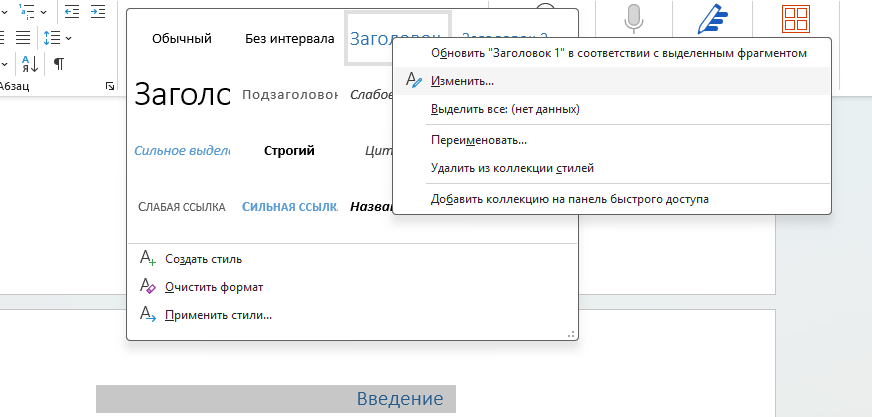
Task: Justify the paragraph text
Action: [23, 38]
